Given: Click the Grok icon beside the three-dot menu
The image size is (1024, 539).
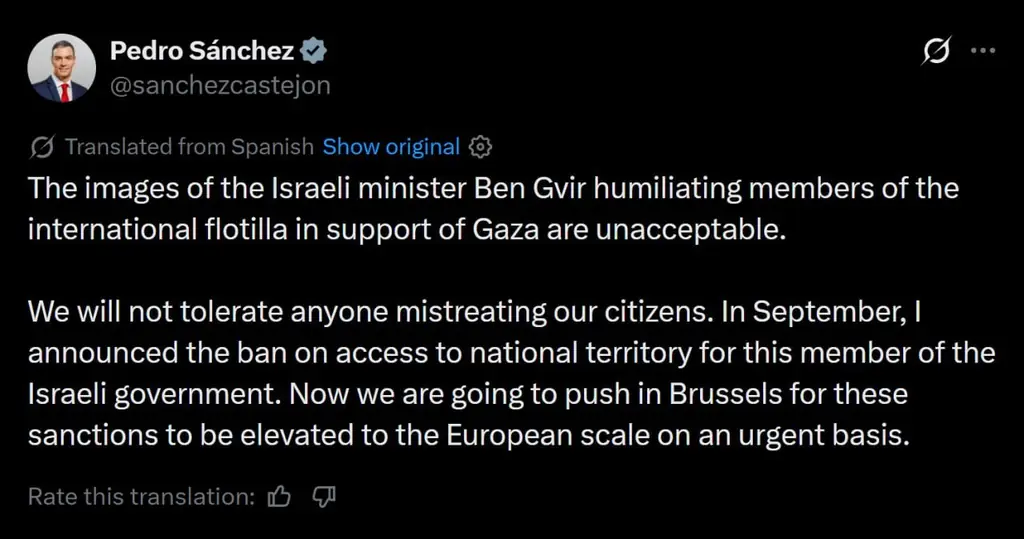Looking at the screenshot, I should point(936,50).
